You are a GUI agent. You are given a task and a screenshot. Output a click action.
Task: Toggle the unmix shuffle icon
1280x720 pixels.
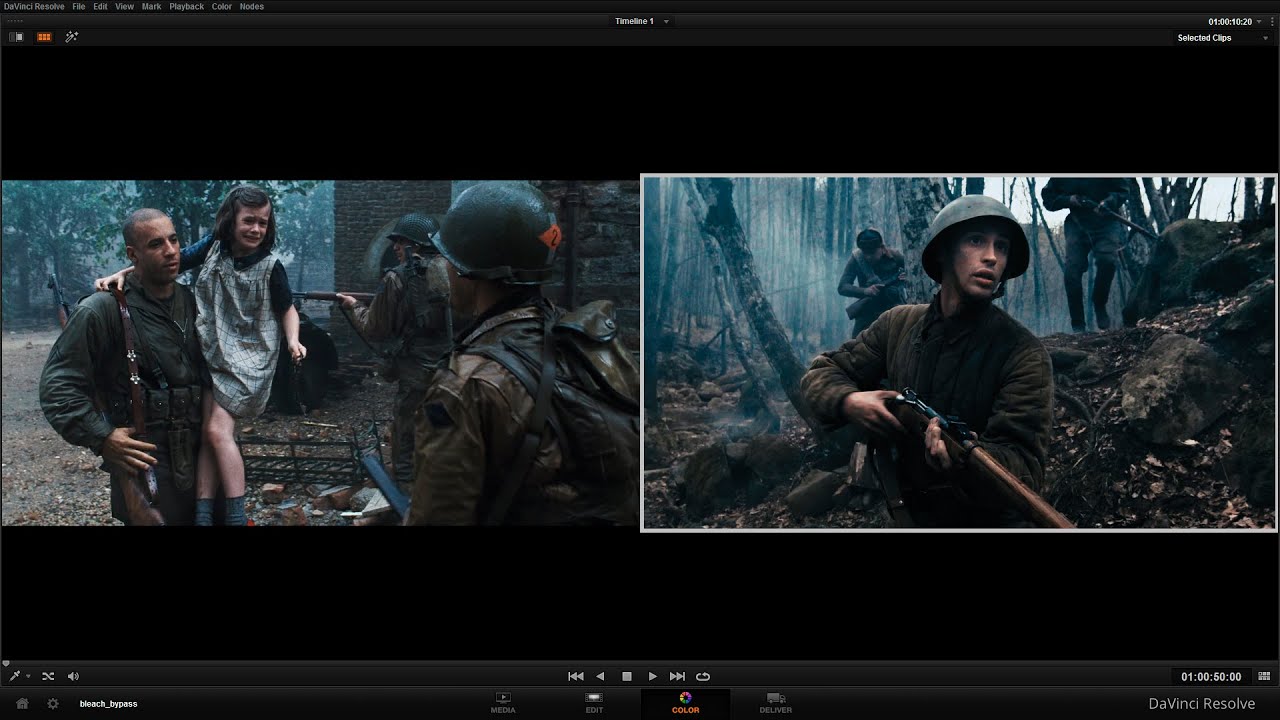48,676
